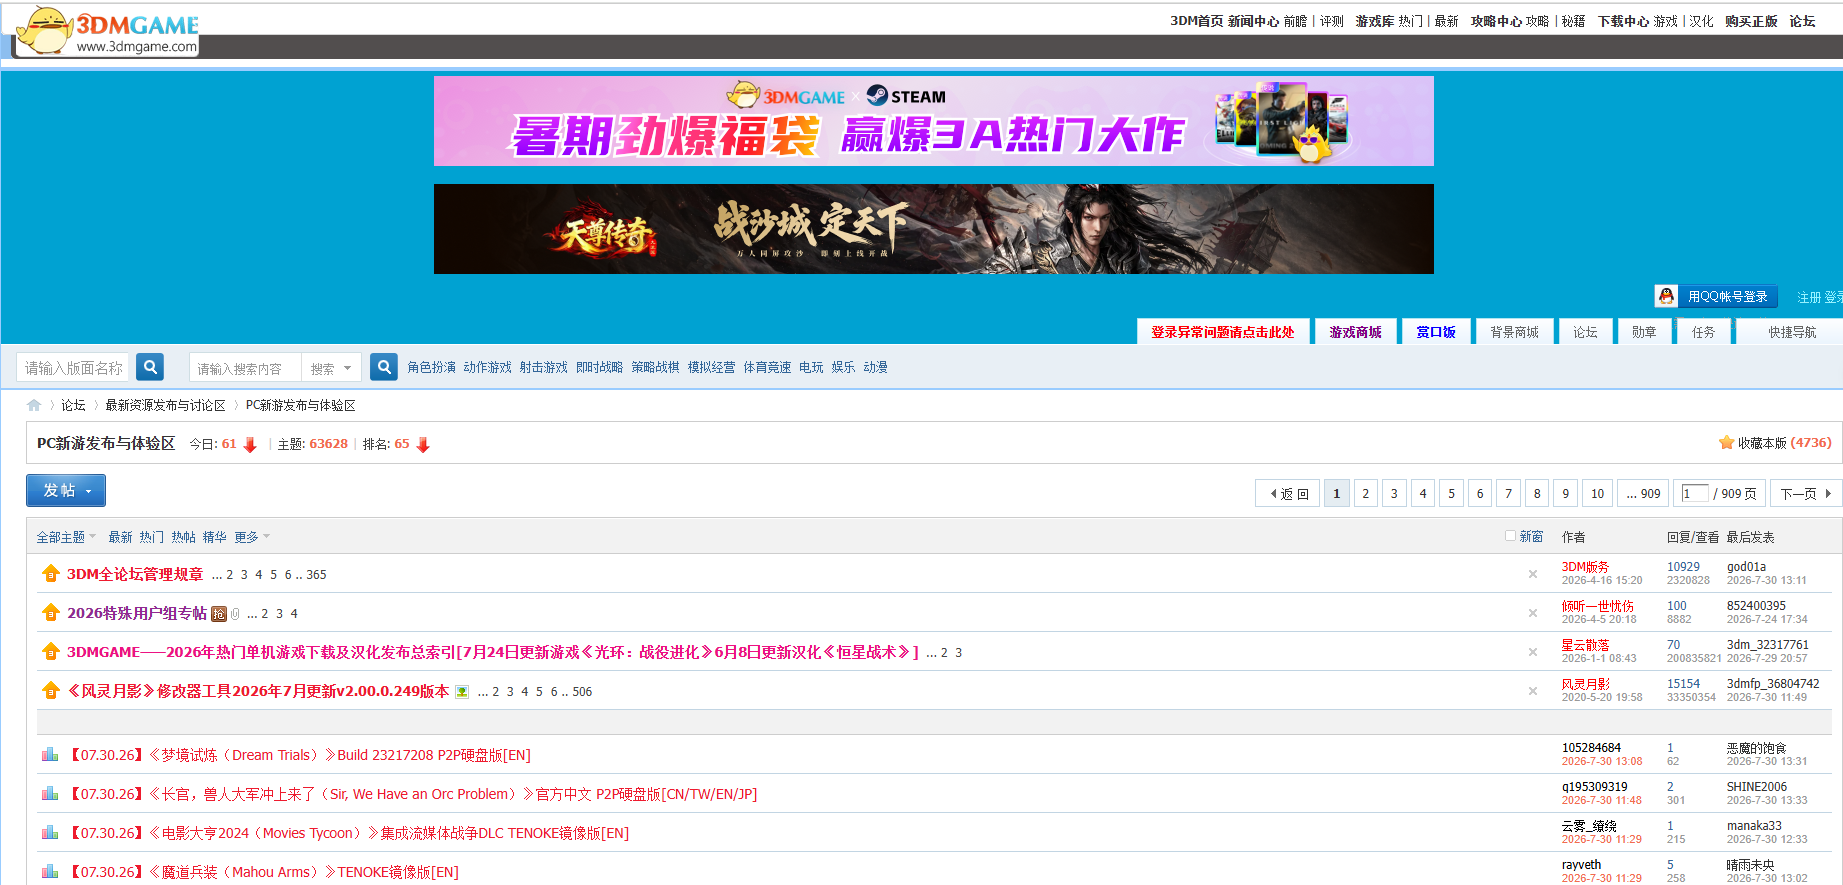Click the blue search magnifier beside the 搜索 dropdown

click(384, 367)
